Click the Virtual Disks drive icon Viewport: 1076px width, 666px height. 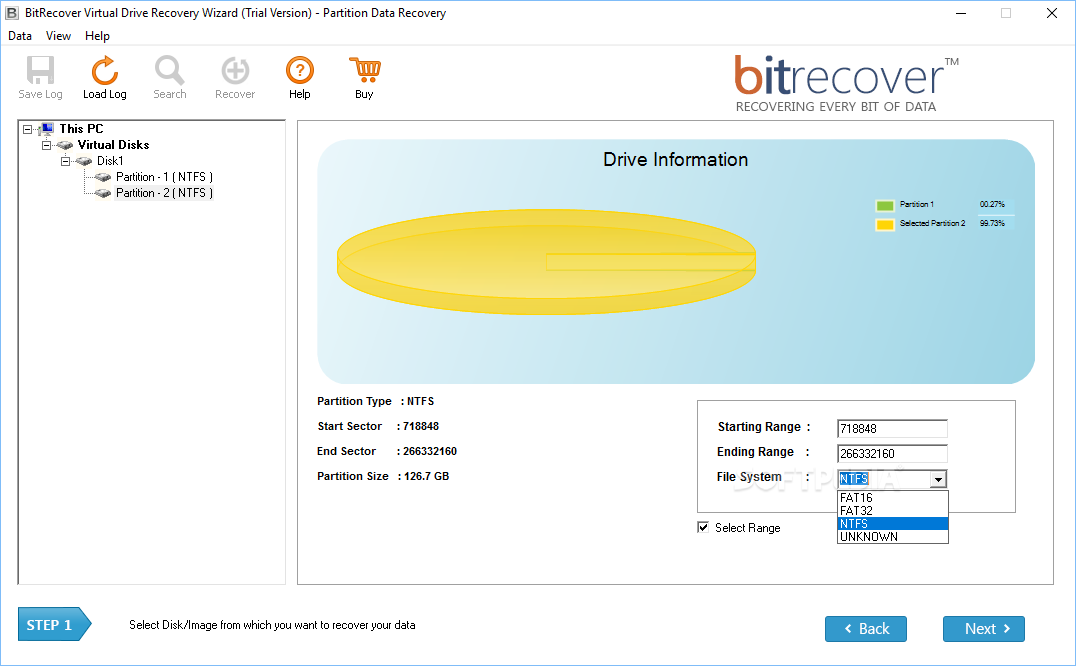[65, 145]
